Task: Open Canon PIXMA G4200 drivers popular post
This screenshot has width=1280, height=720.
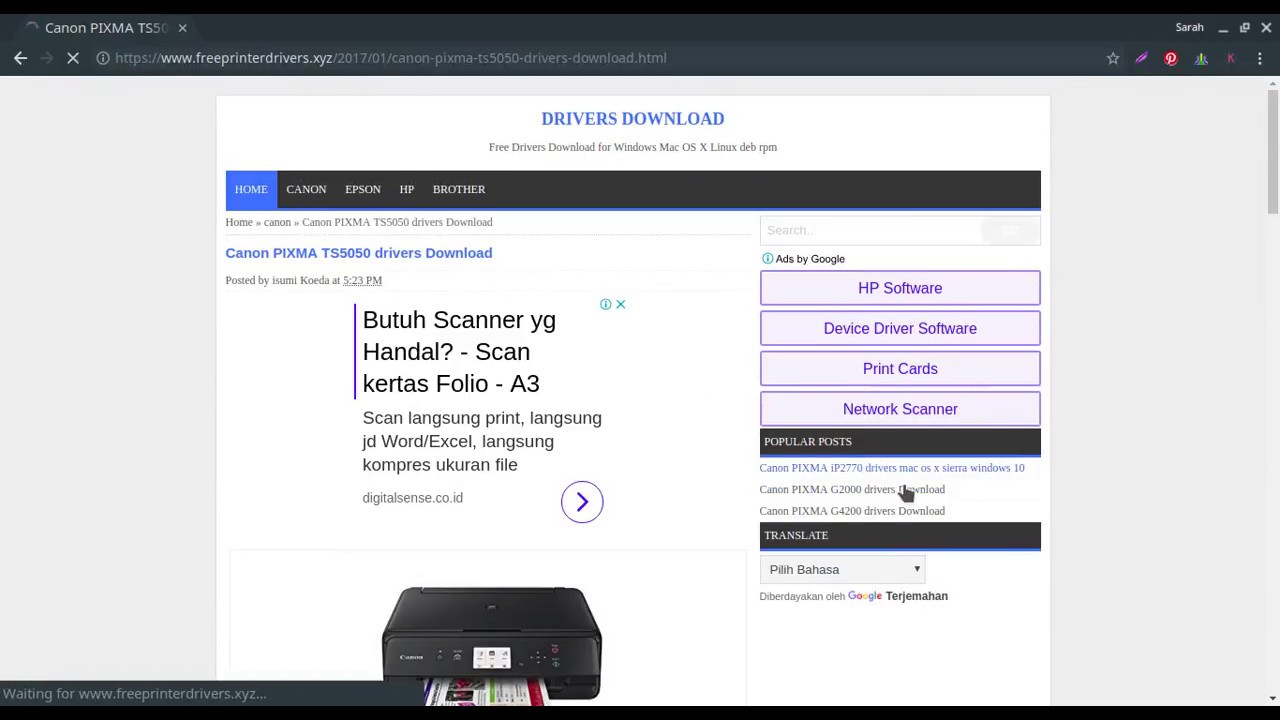Action: (x=852, y=511)
